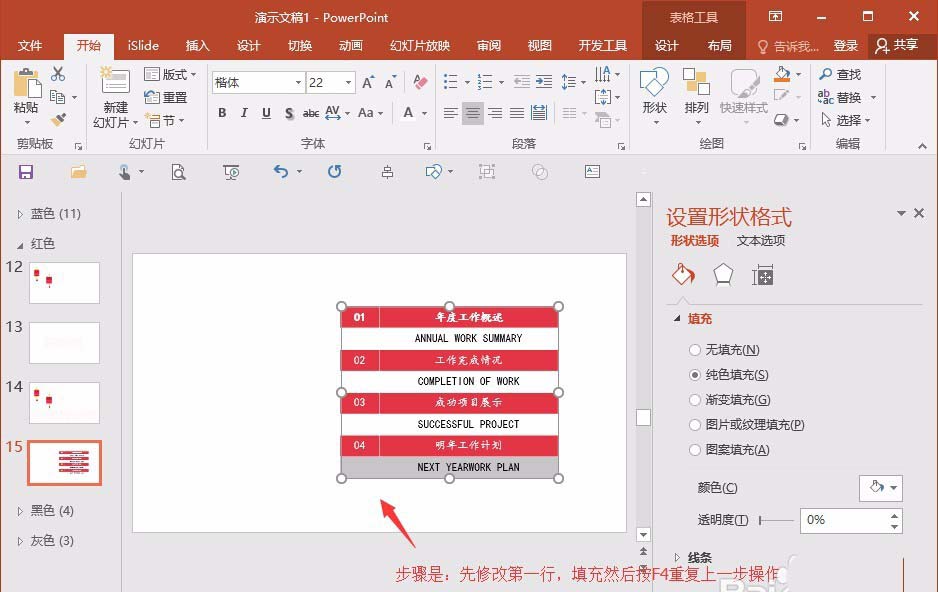Click the 新建幻灯片 new slide button

click(x=113, y=95)
